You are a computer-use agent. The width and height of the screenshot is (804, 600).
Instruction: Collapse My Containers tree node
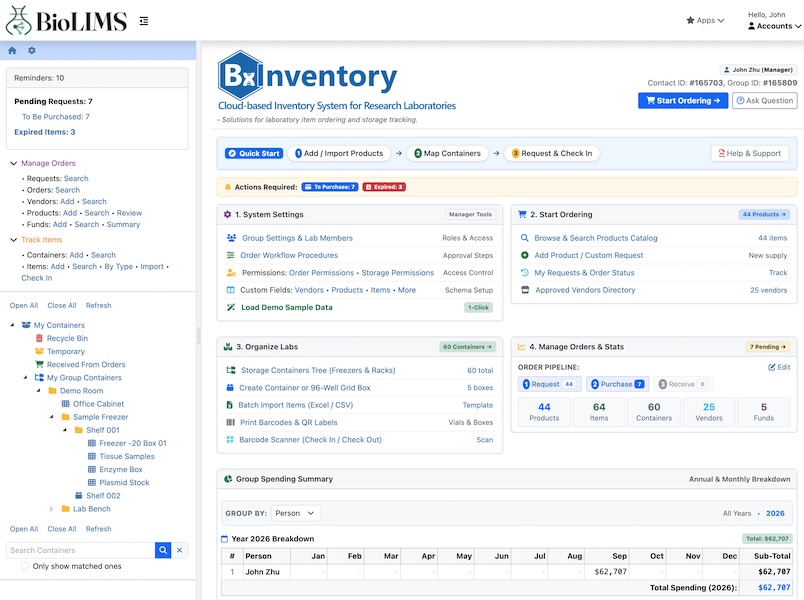coord(12,325)
